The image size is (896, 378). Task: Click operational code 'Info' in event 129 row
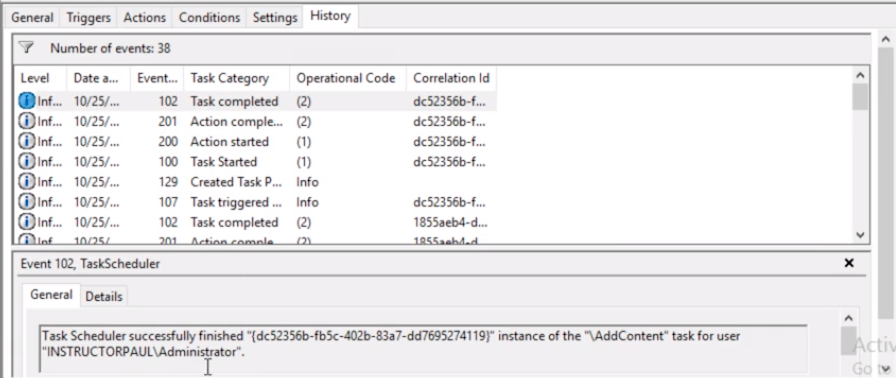click(307, 182)
